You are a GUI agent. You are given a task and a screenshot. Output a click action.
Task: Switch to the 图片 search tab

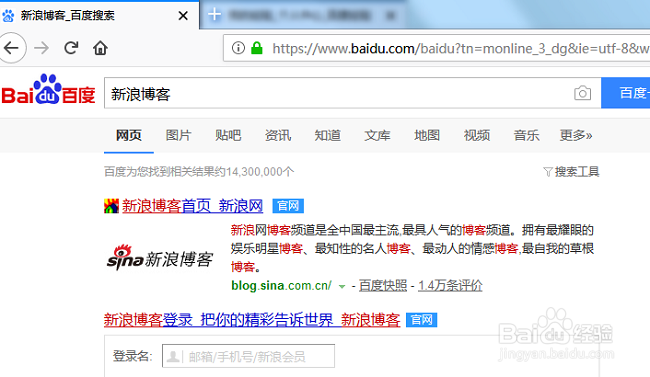tap(179, 135)
